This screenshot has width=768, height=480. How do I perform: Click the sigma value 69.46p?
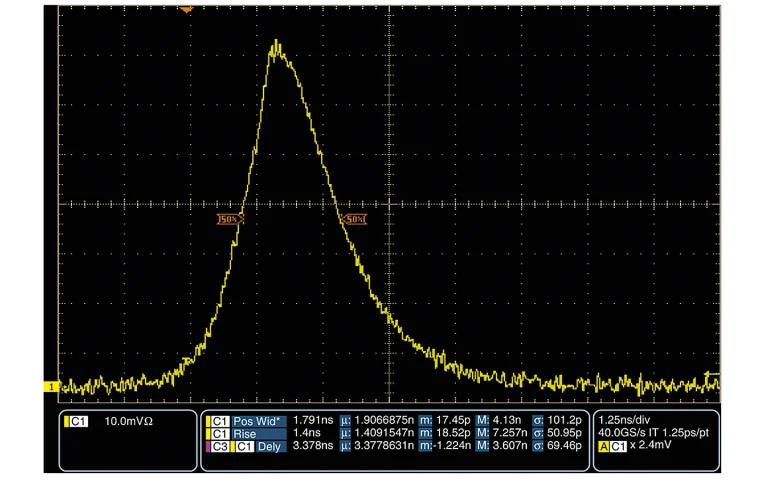pyautogui.click(x=565, y=446)
